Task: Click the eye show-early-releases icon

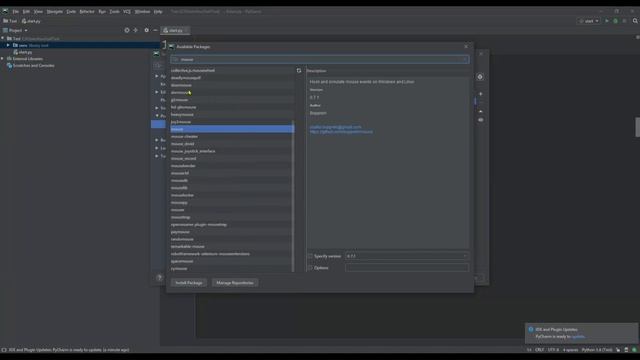Action: 481,120
